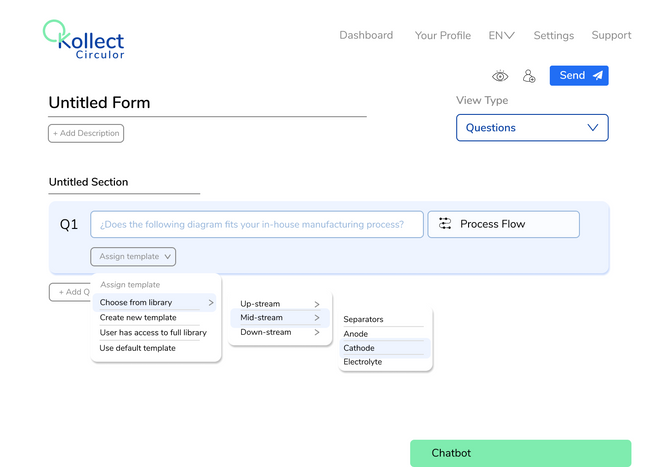Click the Q1 question text field
This screenshot has height=467, width=657.
pos(257,224)
